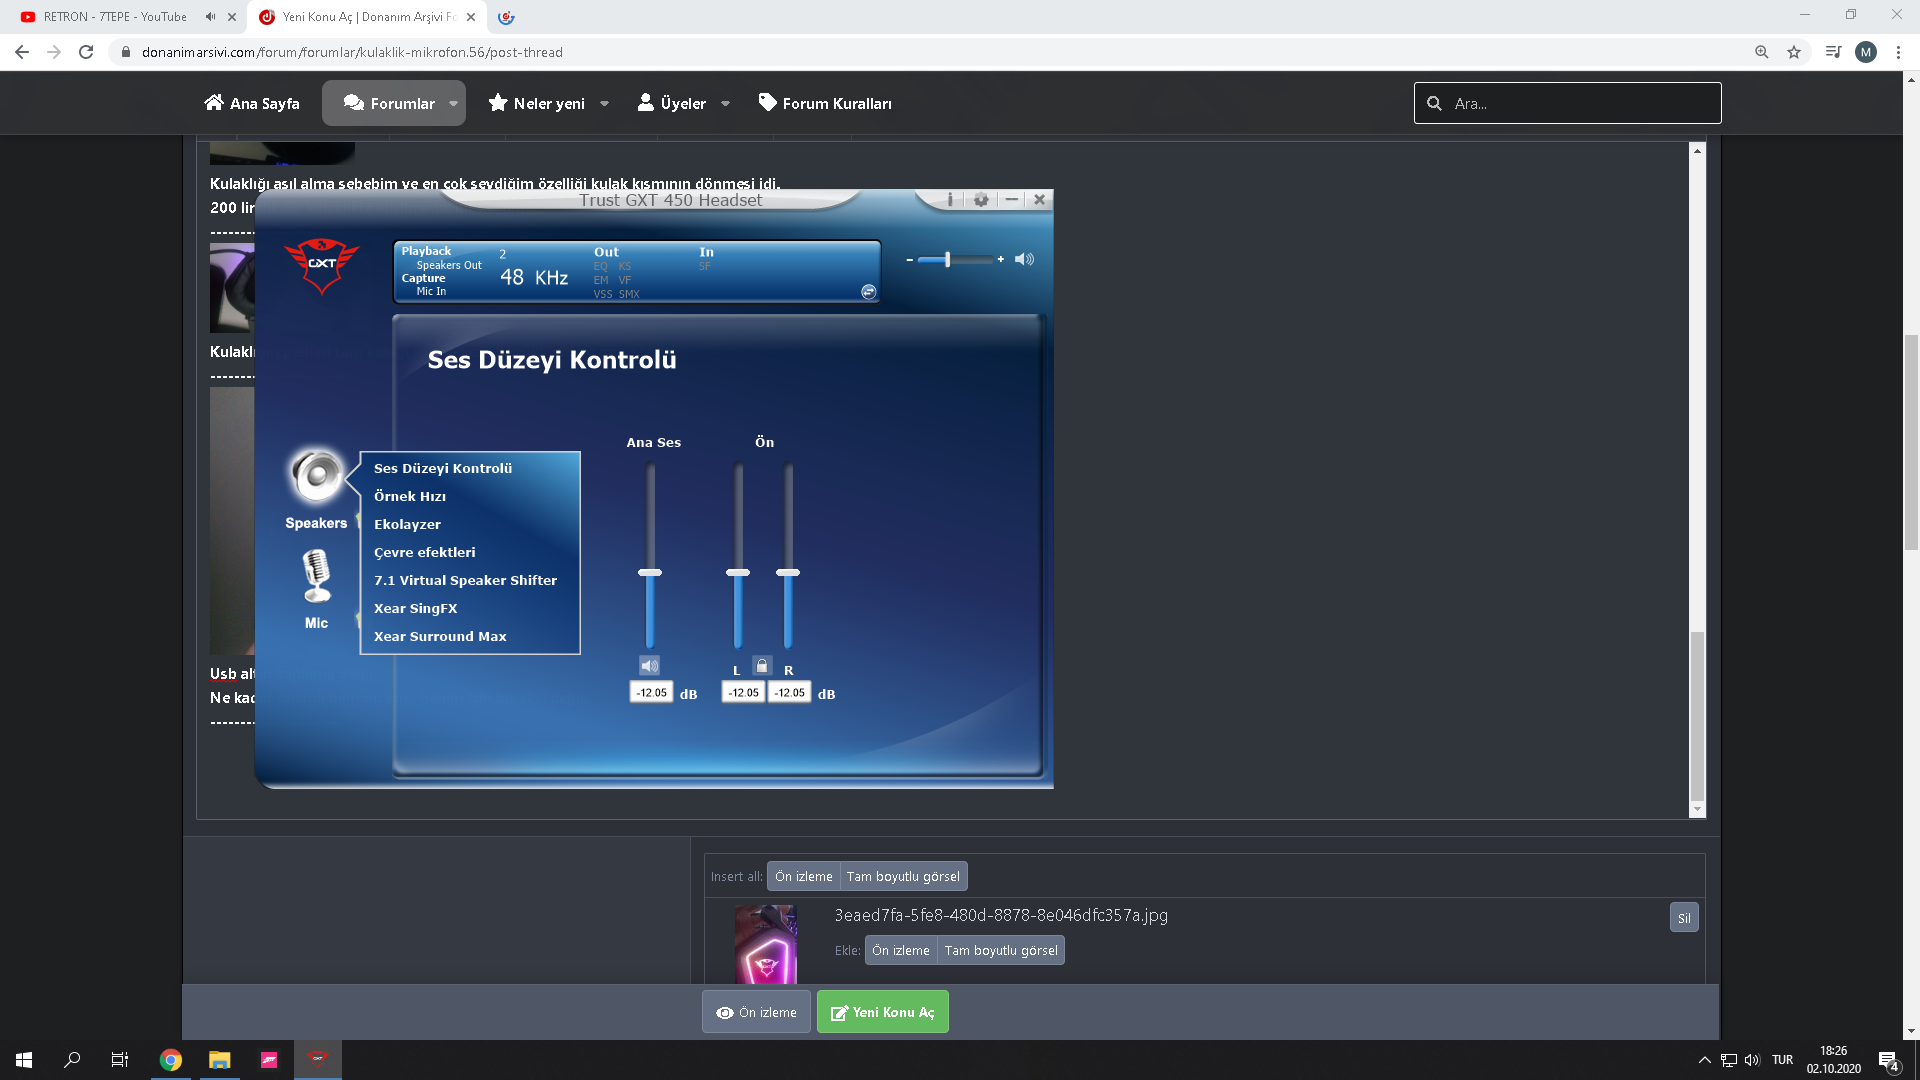Viewport: 1920px width, 1080px height.
Task: Click the swap arrows icon in status panel
Action: pos(868,292)
